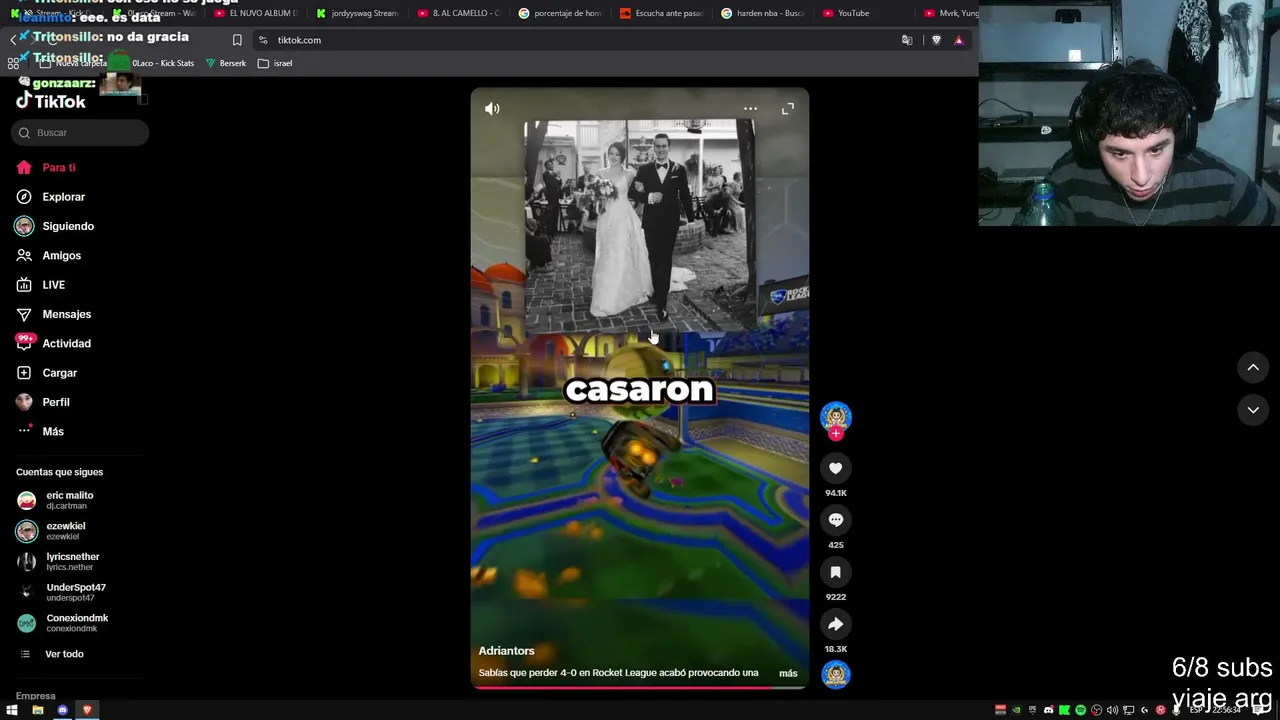This screenshot has height=720, width=1280.
Task: Expand followed accounts with Ver todo
Action: (x=52, y=654)
